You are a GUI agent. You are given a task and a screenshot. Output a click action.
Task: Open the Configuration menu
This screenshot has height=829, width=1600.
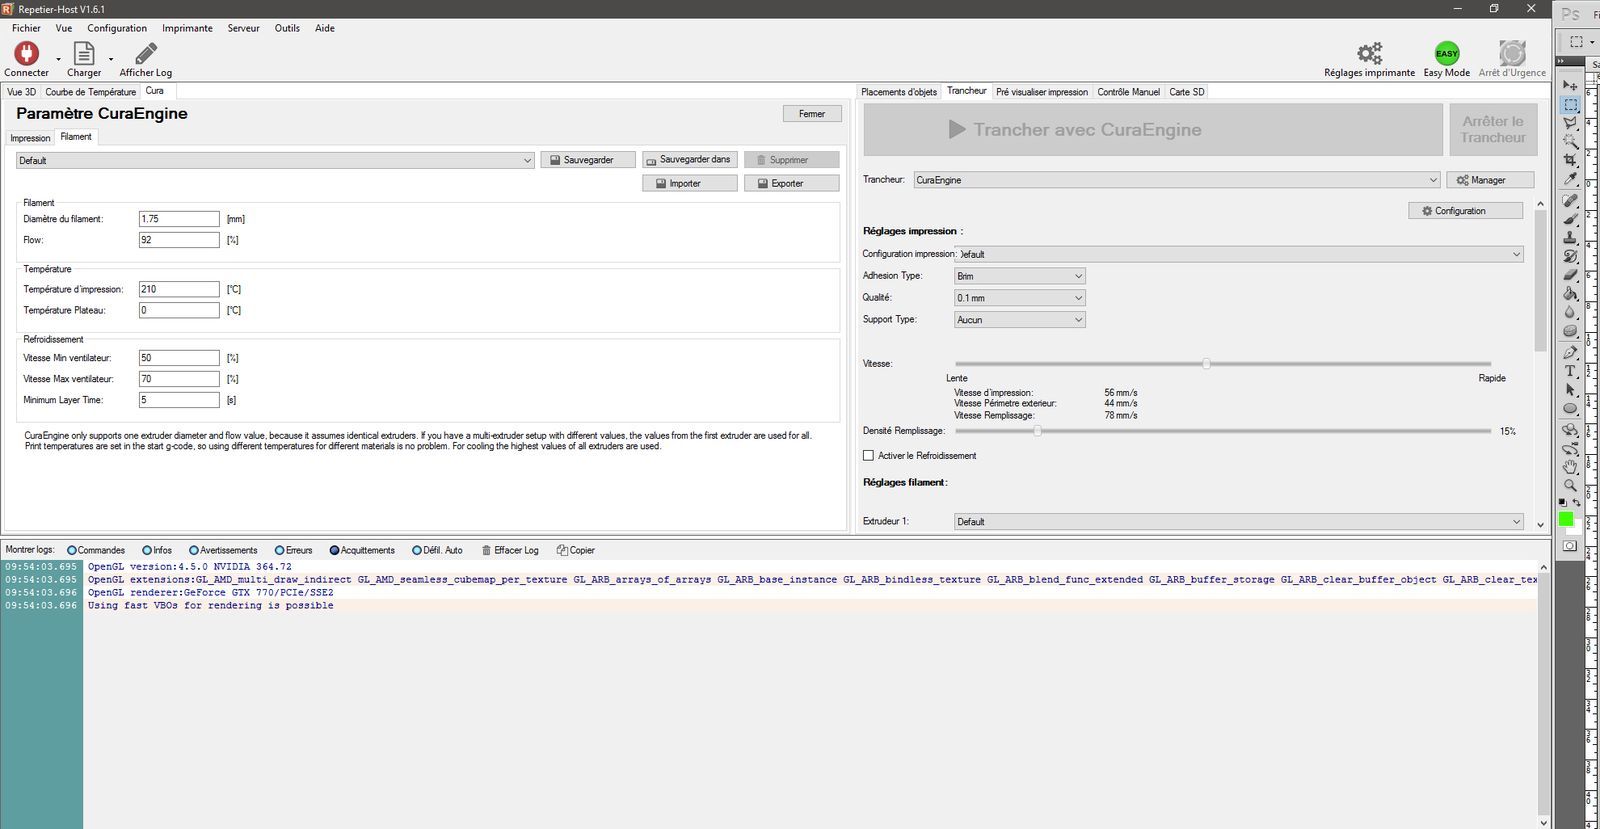coord(117,28)
